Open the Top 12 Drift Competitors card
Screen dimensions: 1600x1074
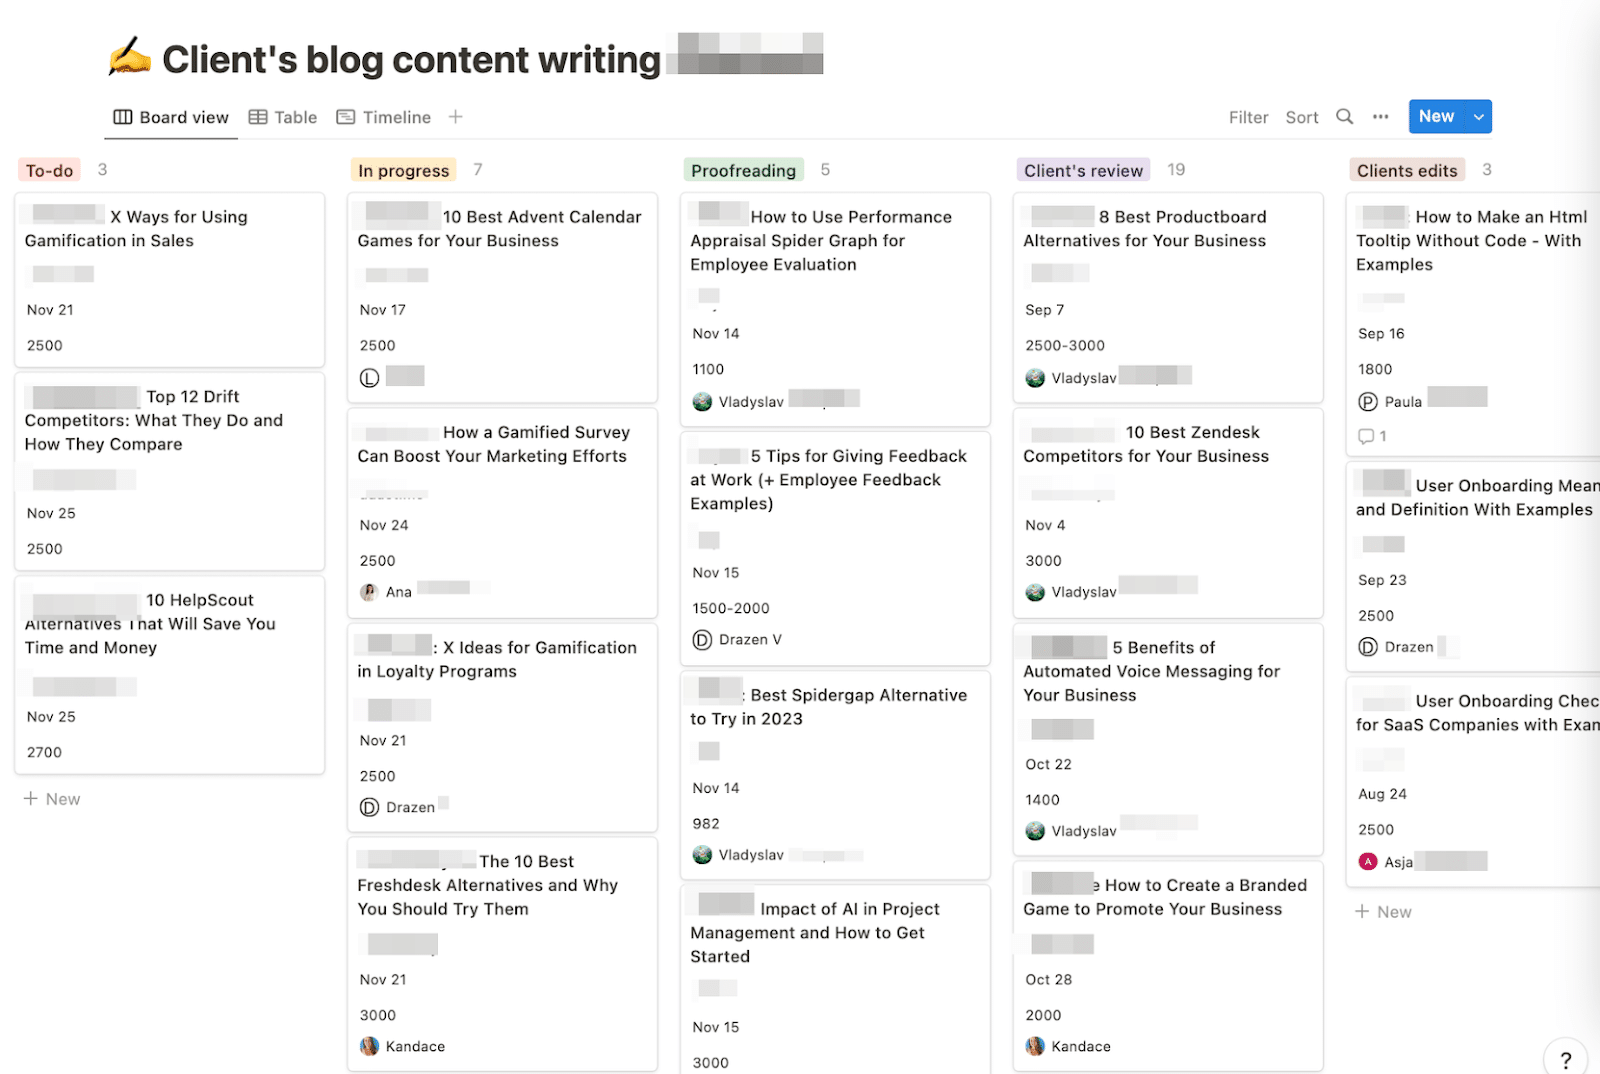coord(160,420)
